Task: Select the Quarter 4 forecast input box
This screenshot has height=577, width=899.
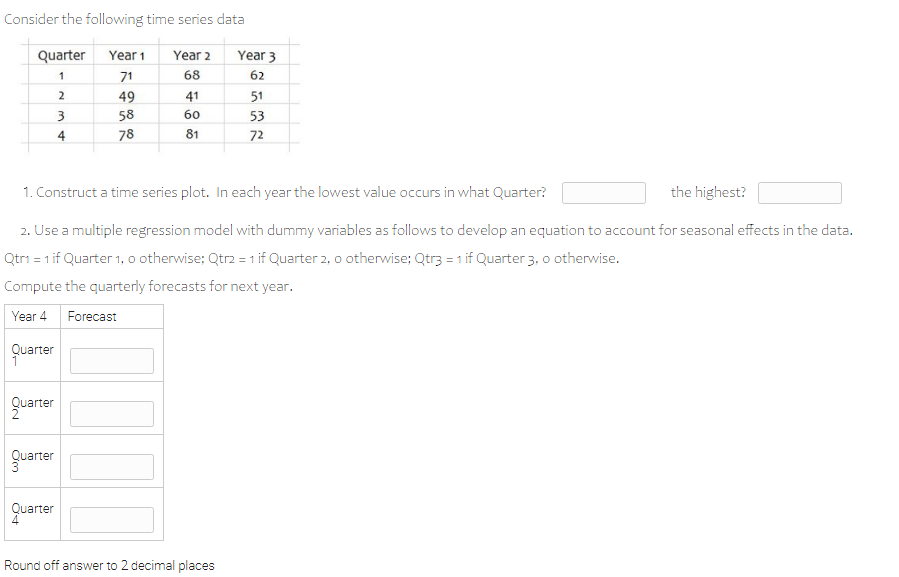Action: pyautogui.click(x=111, y=517)
